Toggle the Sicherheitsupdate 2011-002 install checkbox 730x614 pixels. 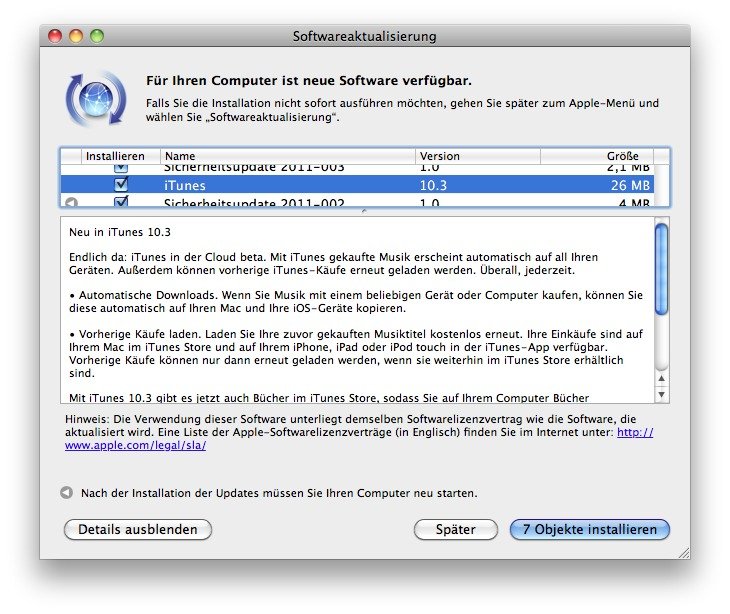tap(121, 202)
